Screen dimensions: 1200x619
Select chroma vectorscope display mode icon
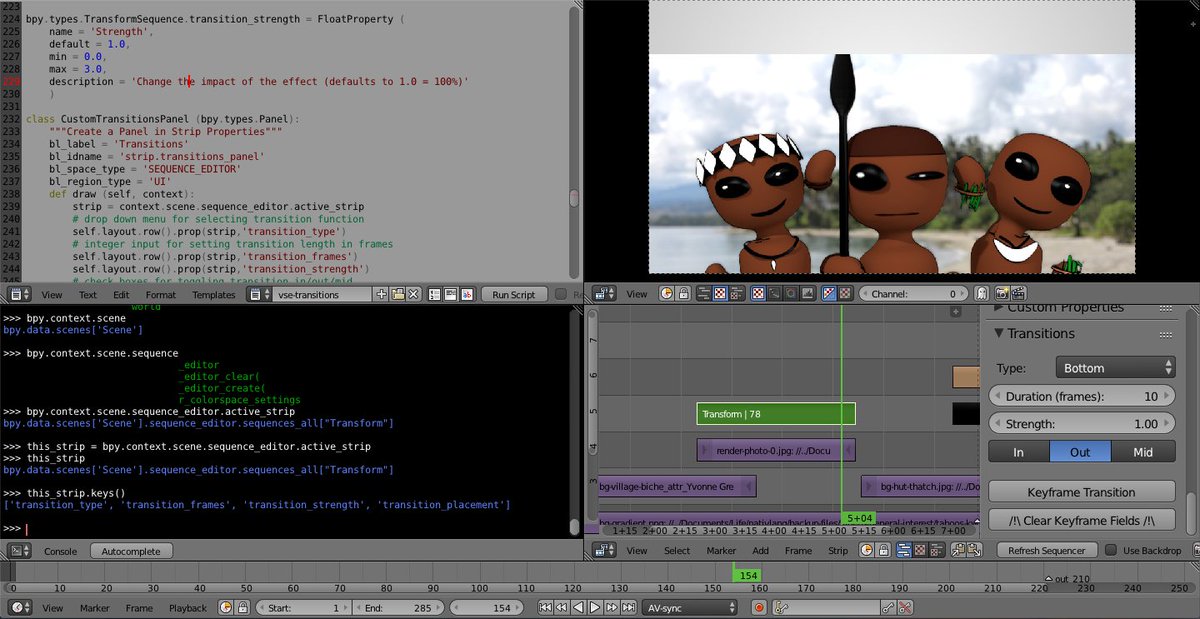[790, 293]
